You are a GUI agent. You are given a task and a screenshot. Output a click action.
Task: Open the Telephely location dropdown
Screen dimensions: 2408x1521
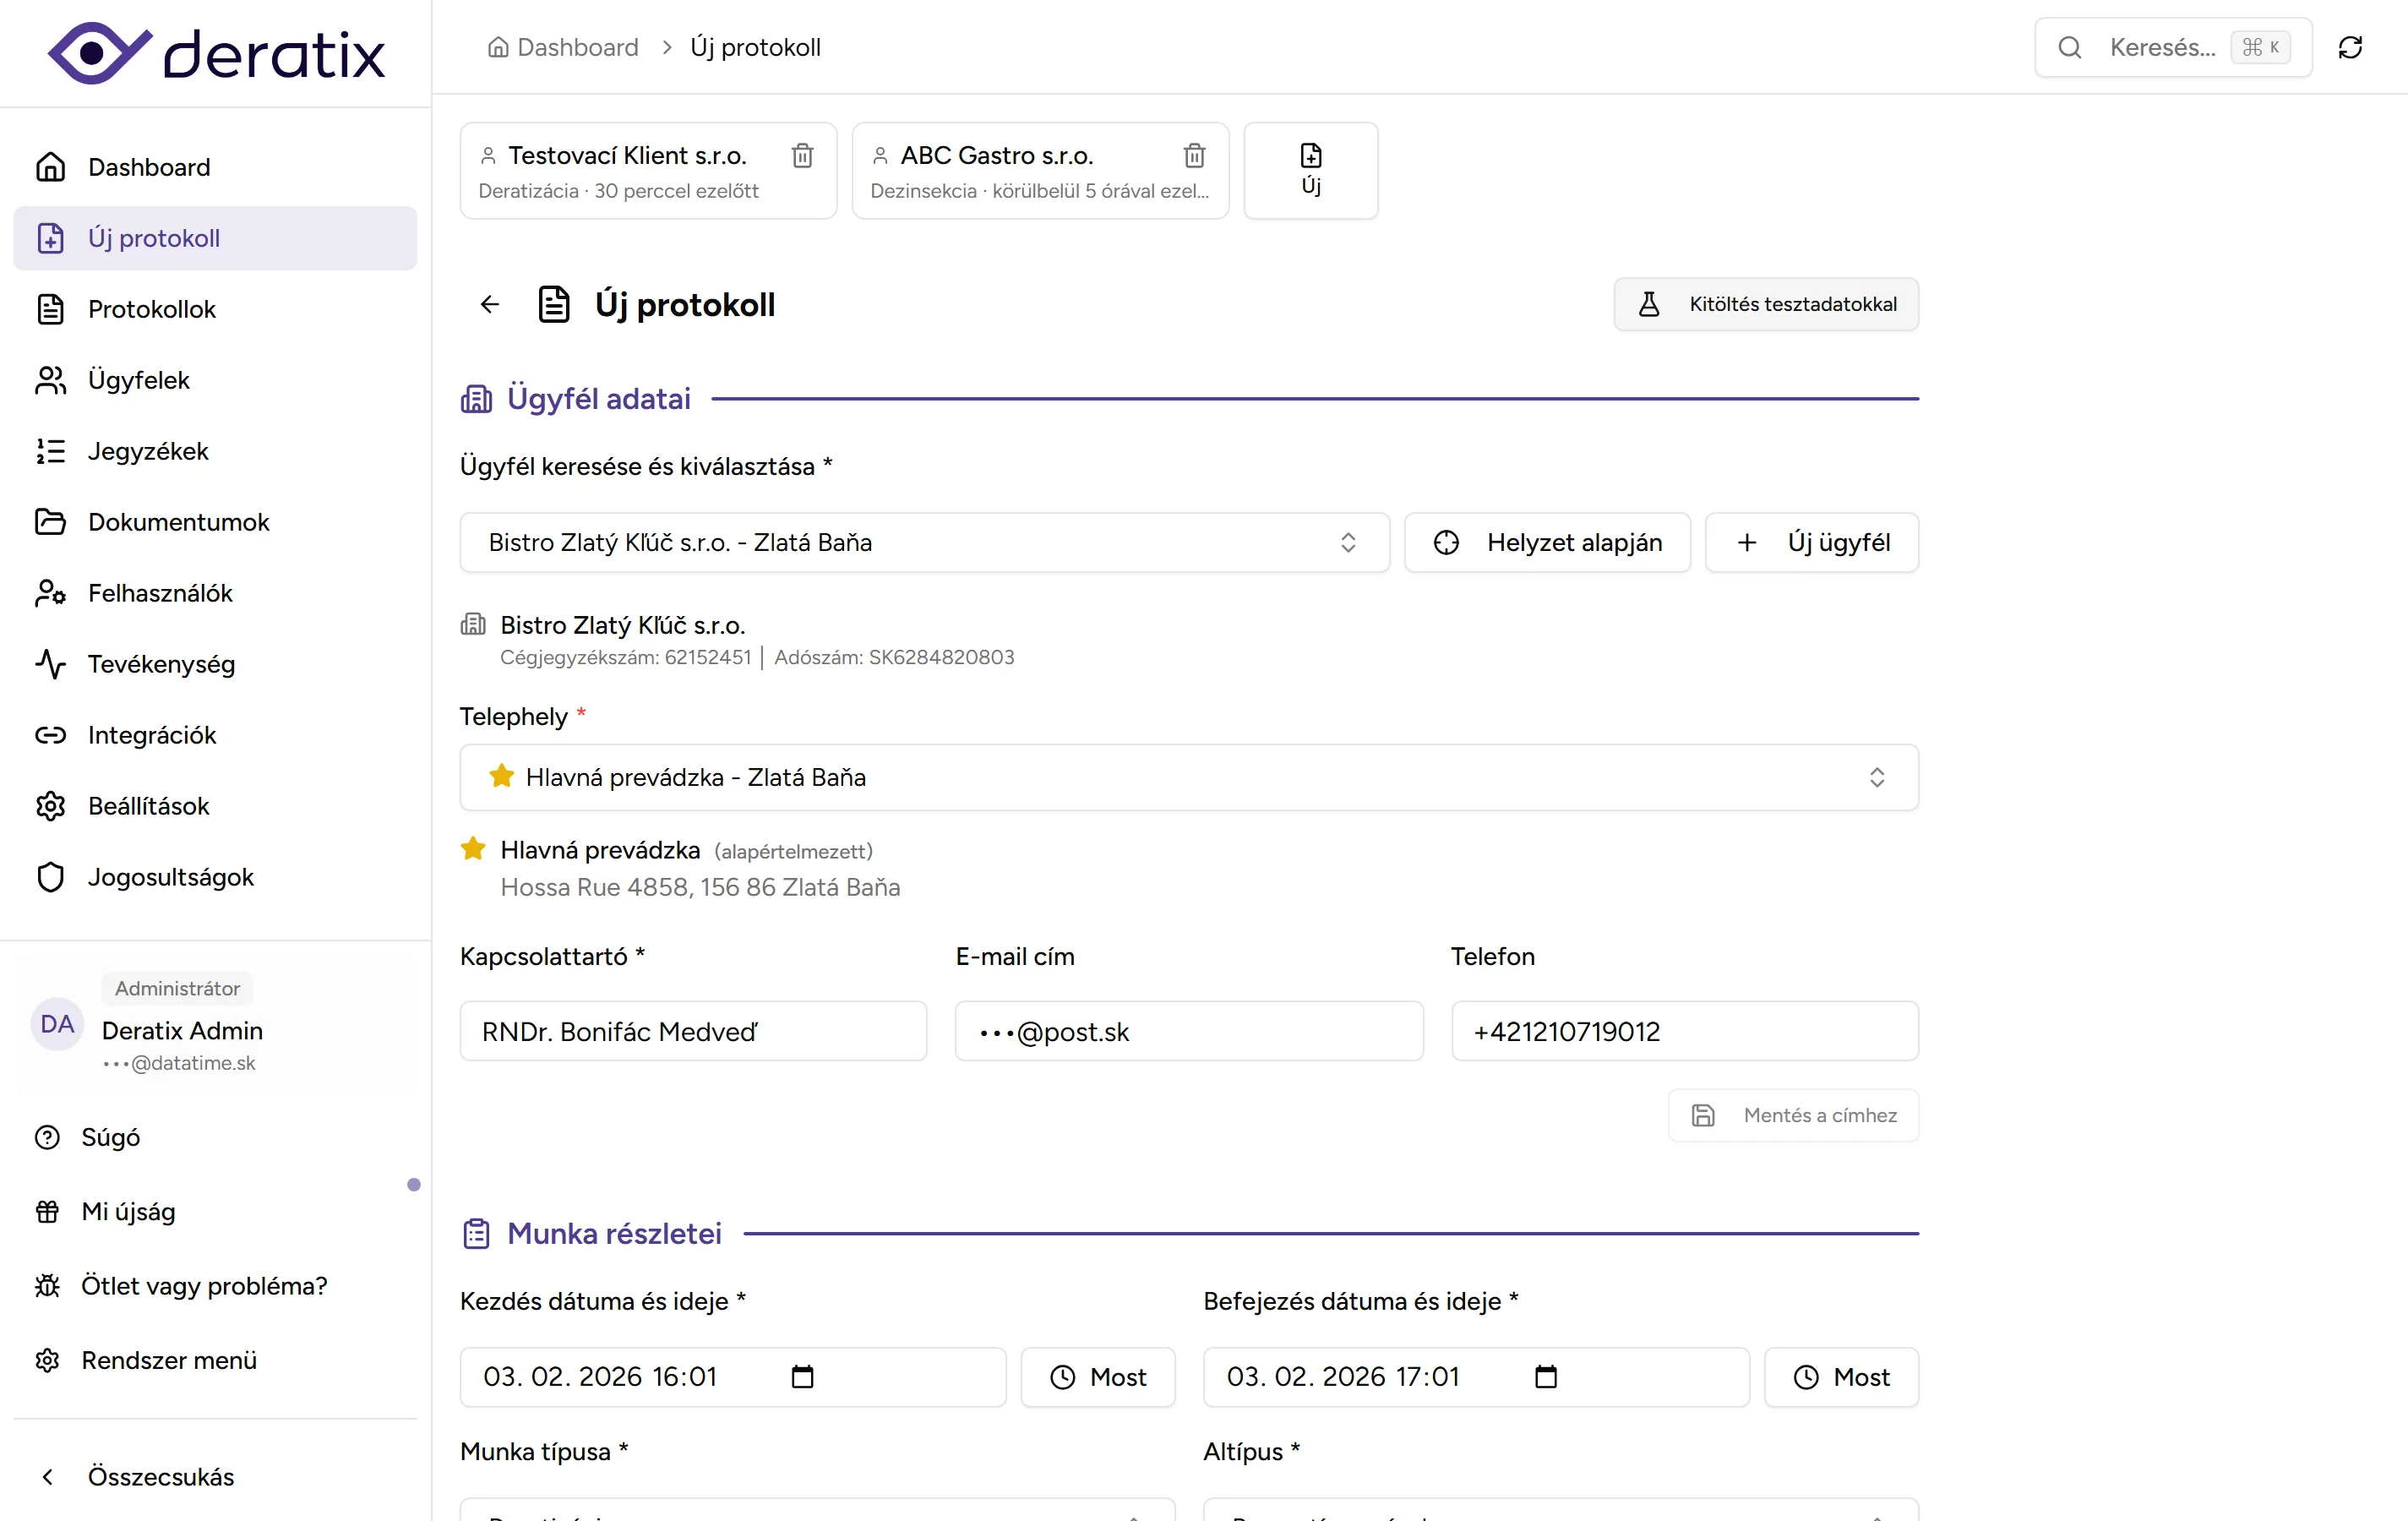1188,777
